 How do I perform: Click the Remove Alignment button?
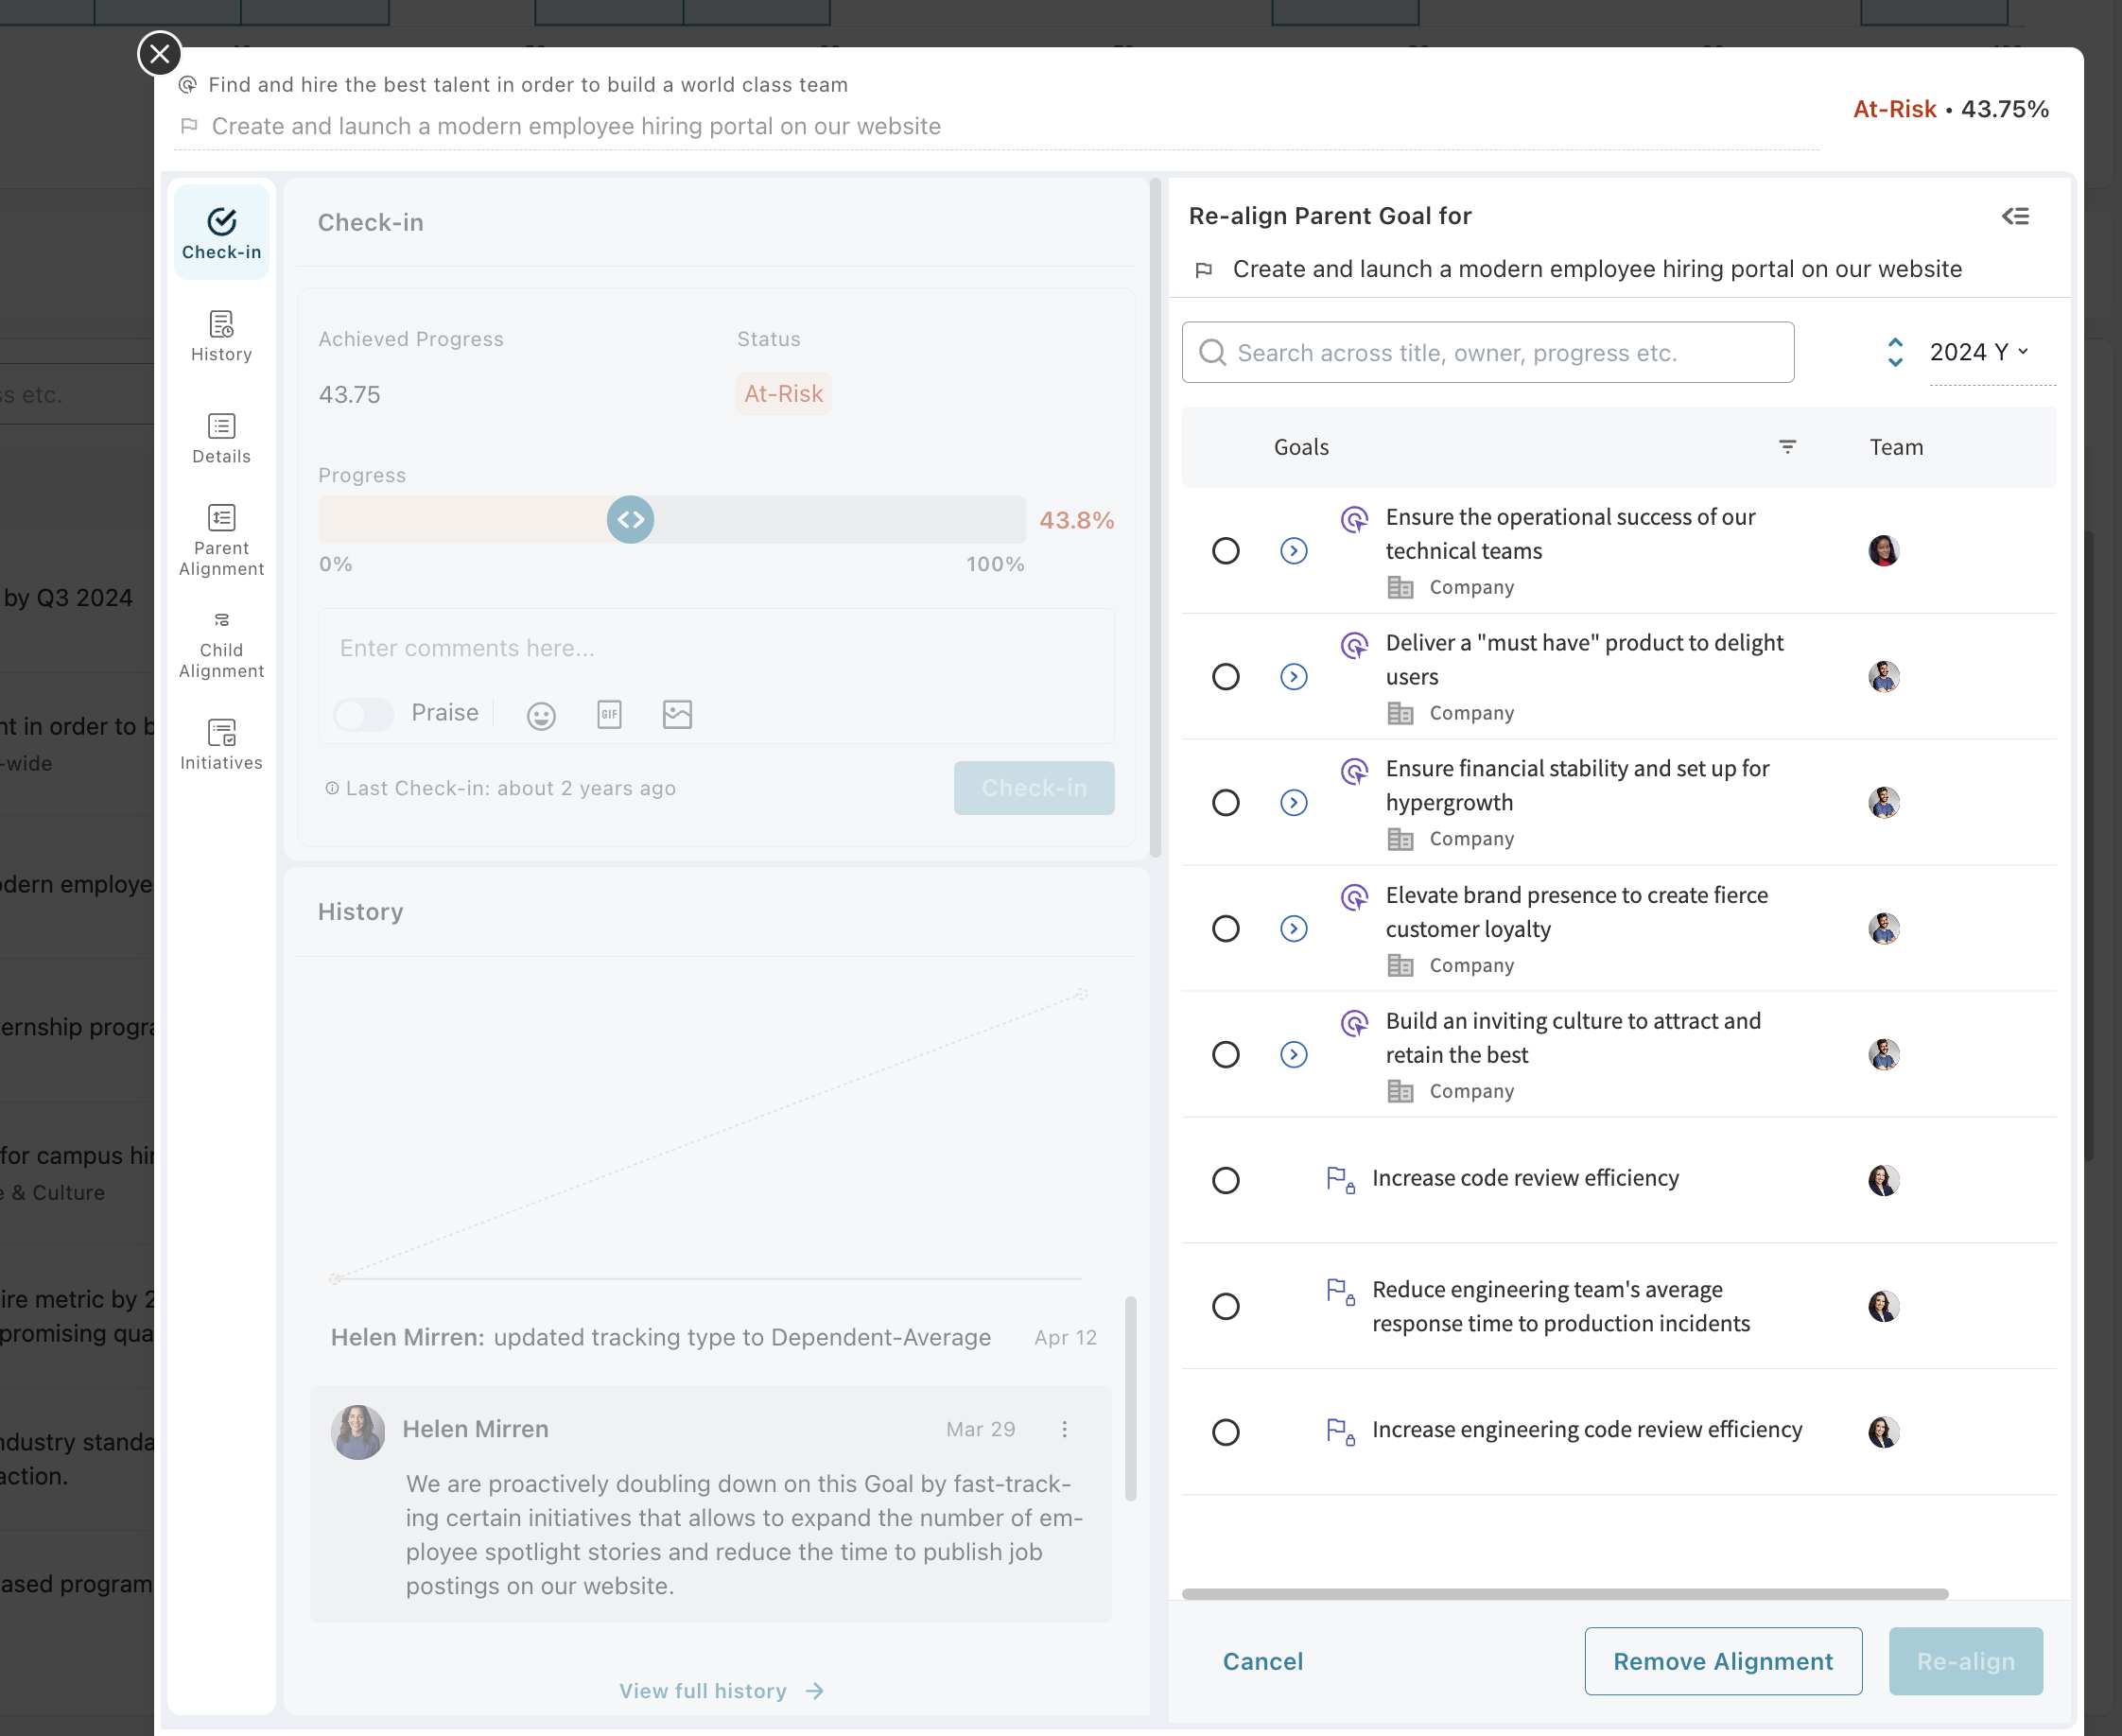(1722, 1661)
